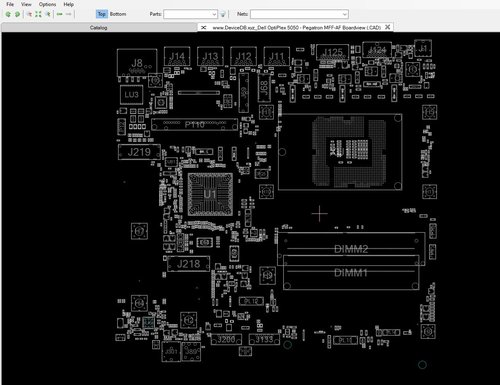500x385 pixels.
Task: Click the green pointer icon beside fit-to-window
Action: [48, 14]
